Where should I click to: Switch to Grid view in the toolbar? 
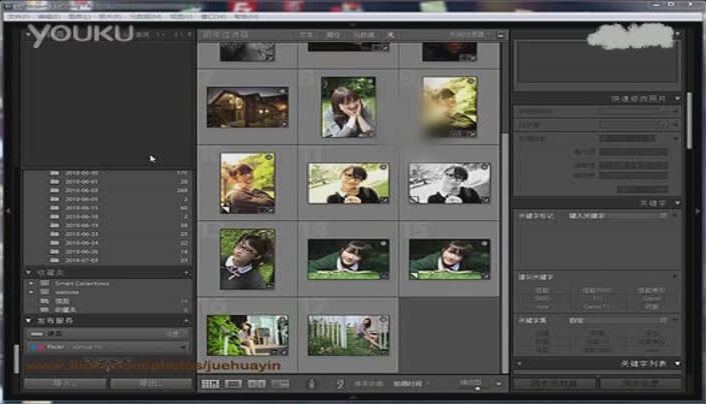pyautogui.click(x=210, y=384)
